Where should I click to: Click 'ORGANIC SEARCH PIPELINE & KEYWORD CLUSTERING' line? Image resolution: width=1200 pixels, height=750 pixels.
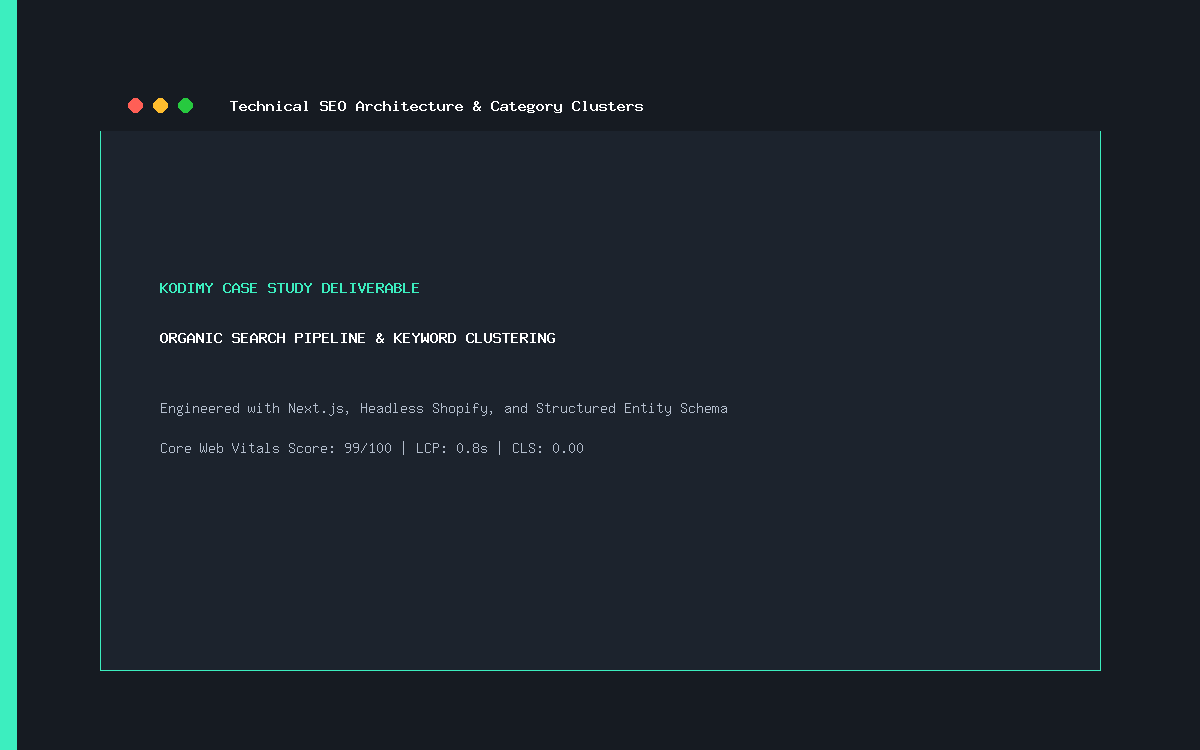coord(358,338)
